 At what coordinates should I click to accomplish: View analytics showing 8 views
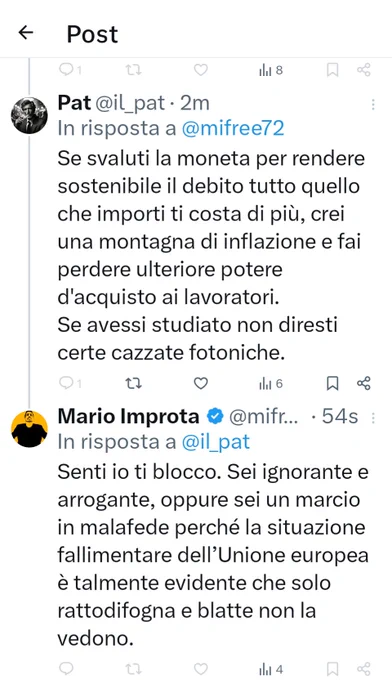[x=271, y=70]
